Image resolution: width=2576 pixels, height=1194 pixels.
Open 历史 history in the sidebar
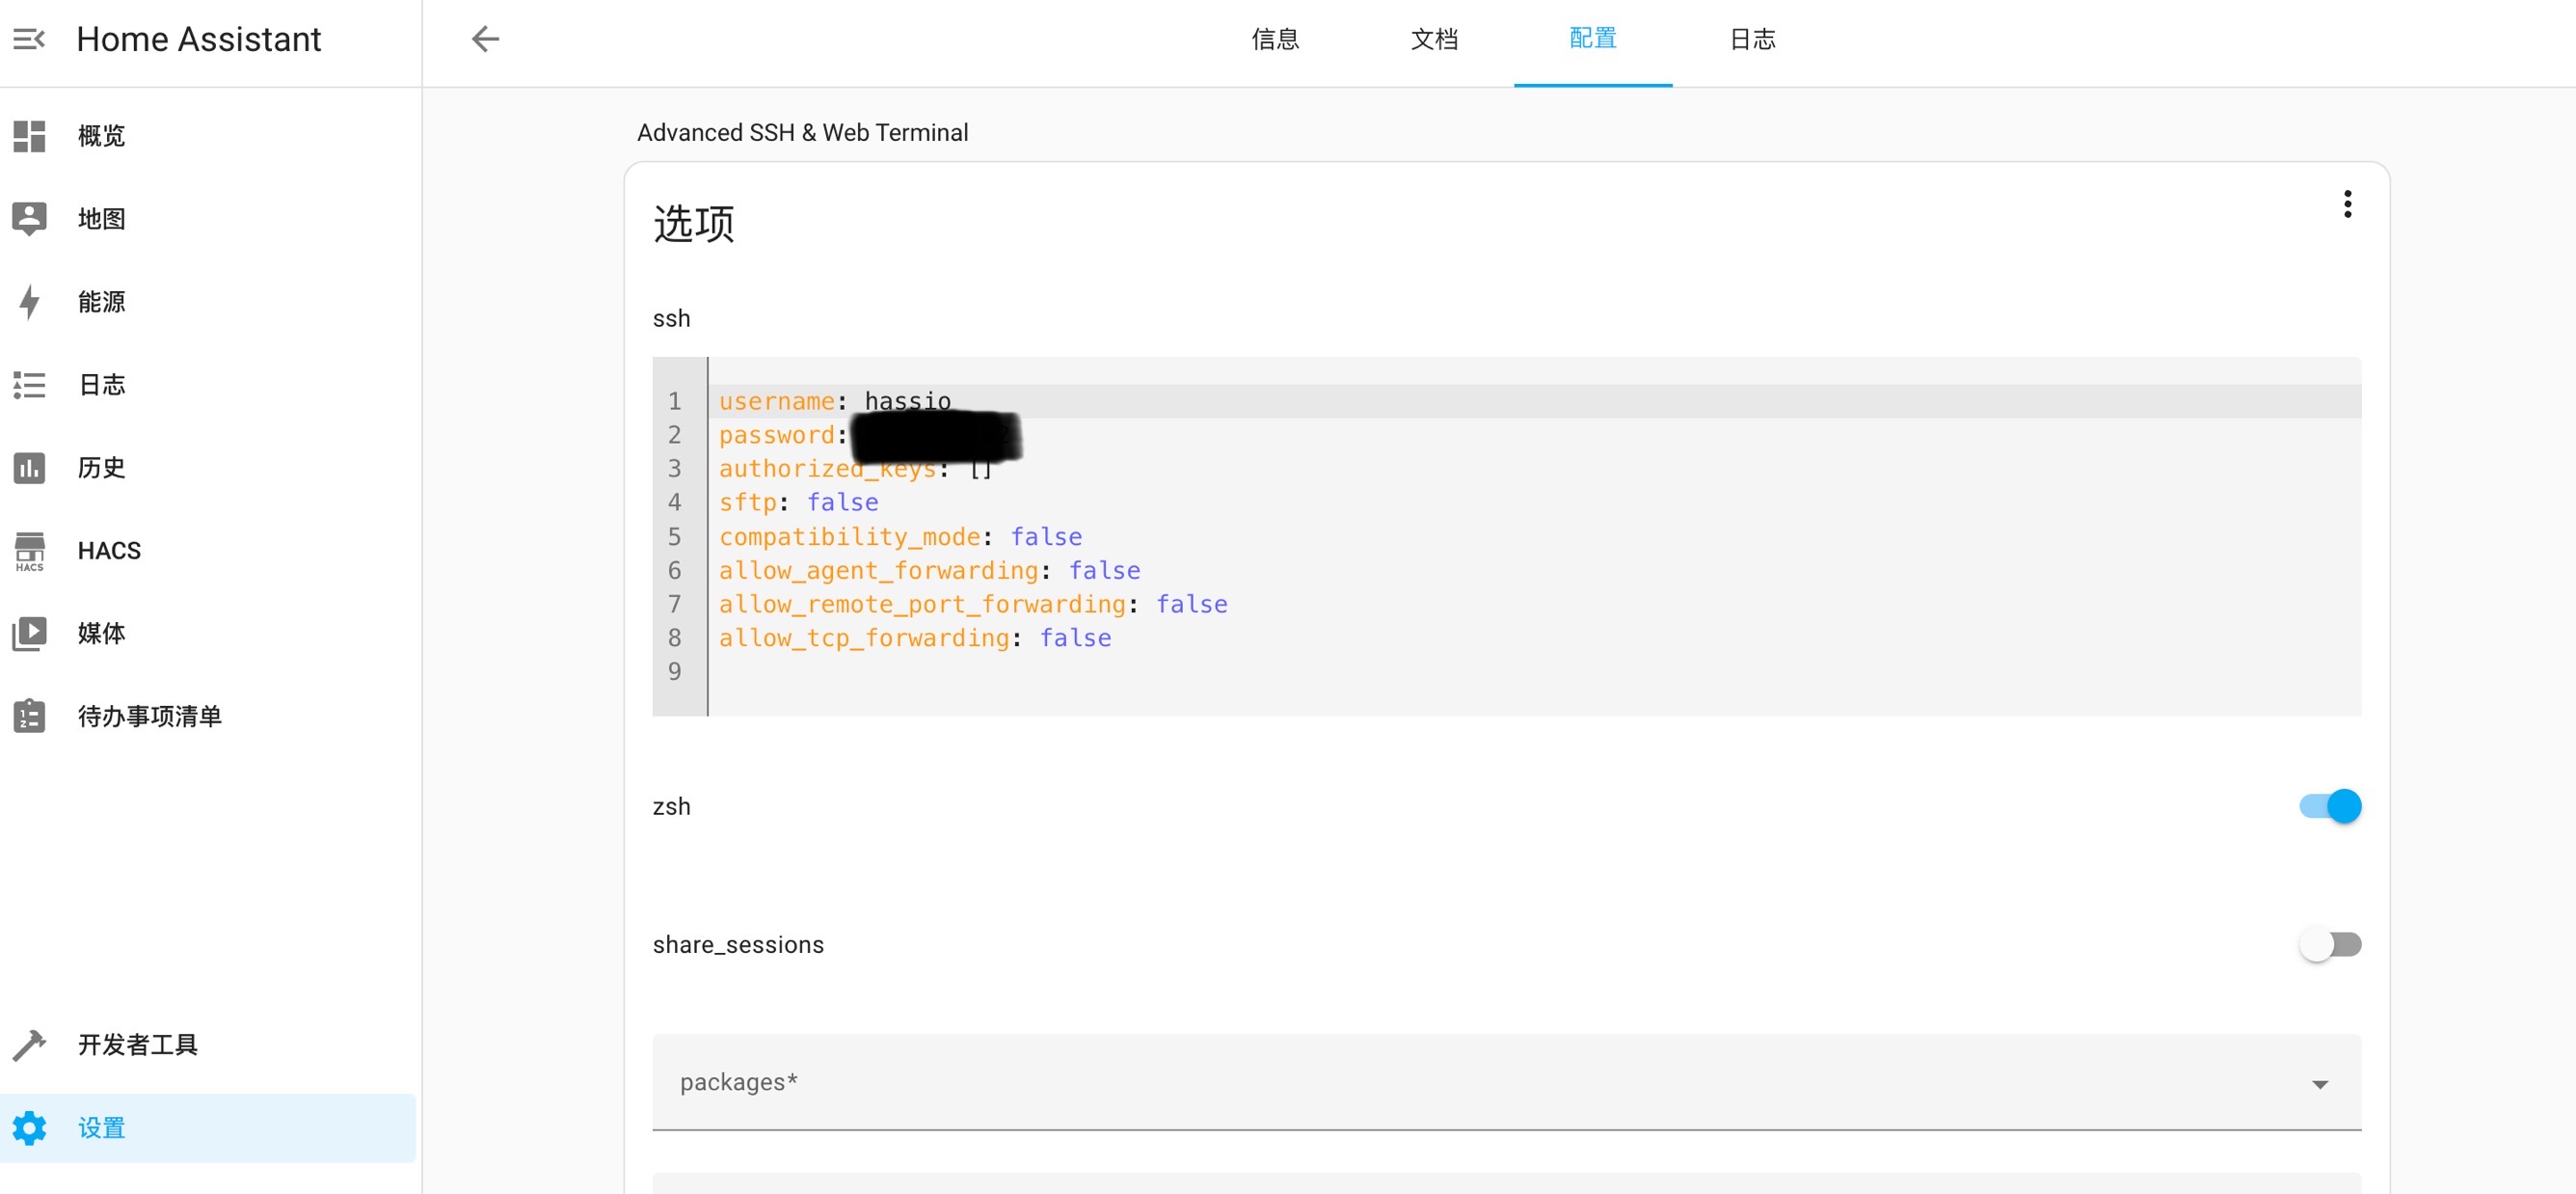point(102,468)
